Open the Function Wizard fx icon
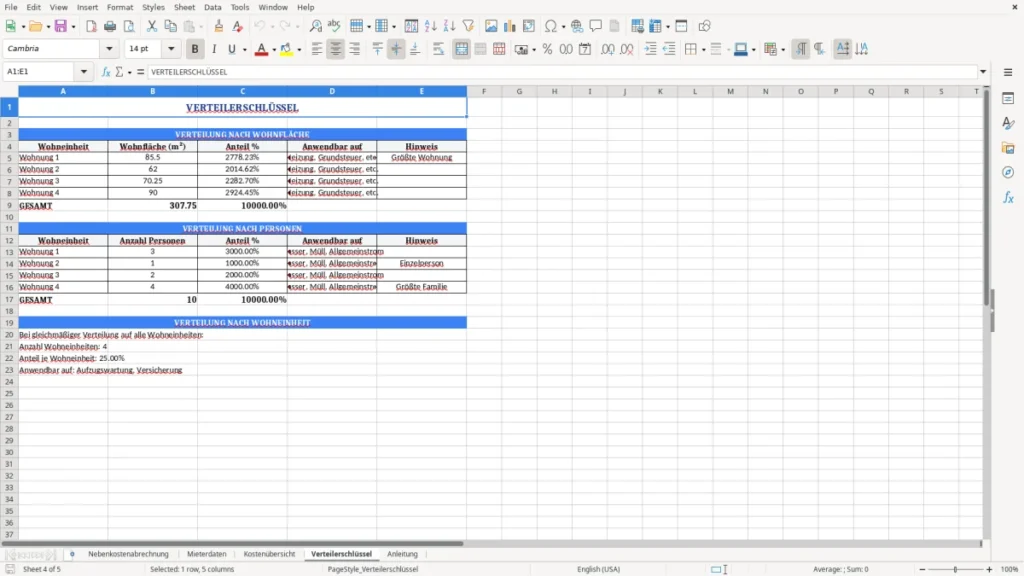Image resolution: width=1024 pixels, height=576 pixels. [106, 72]
